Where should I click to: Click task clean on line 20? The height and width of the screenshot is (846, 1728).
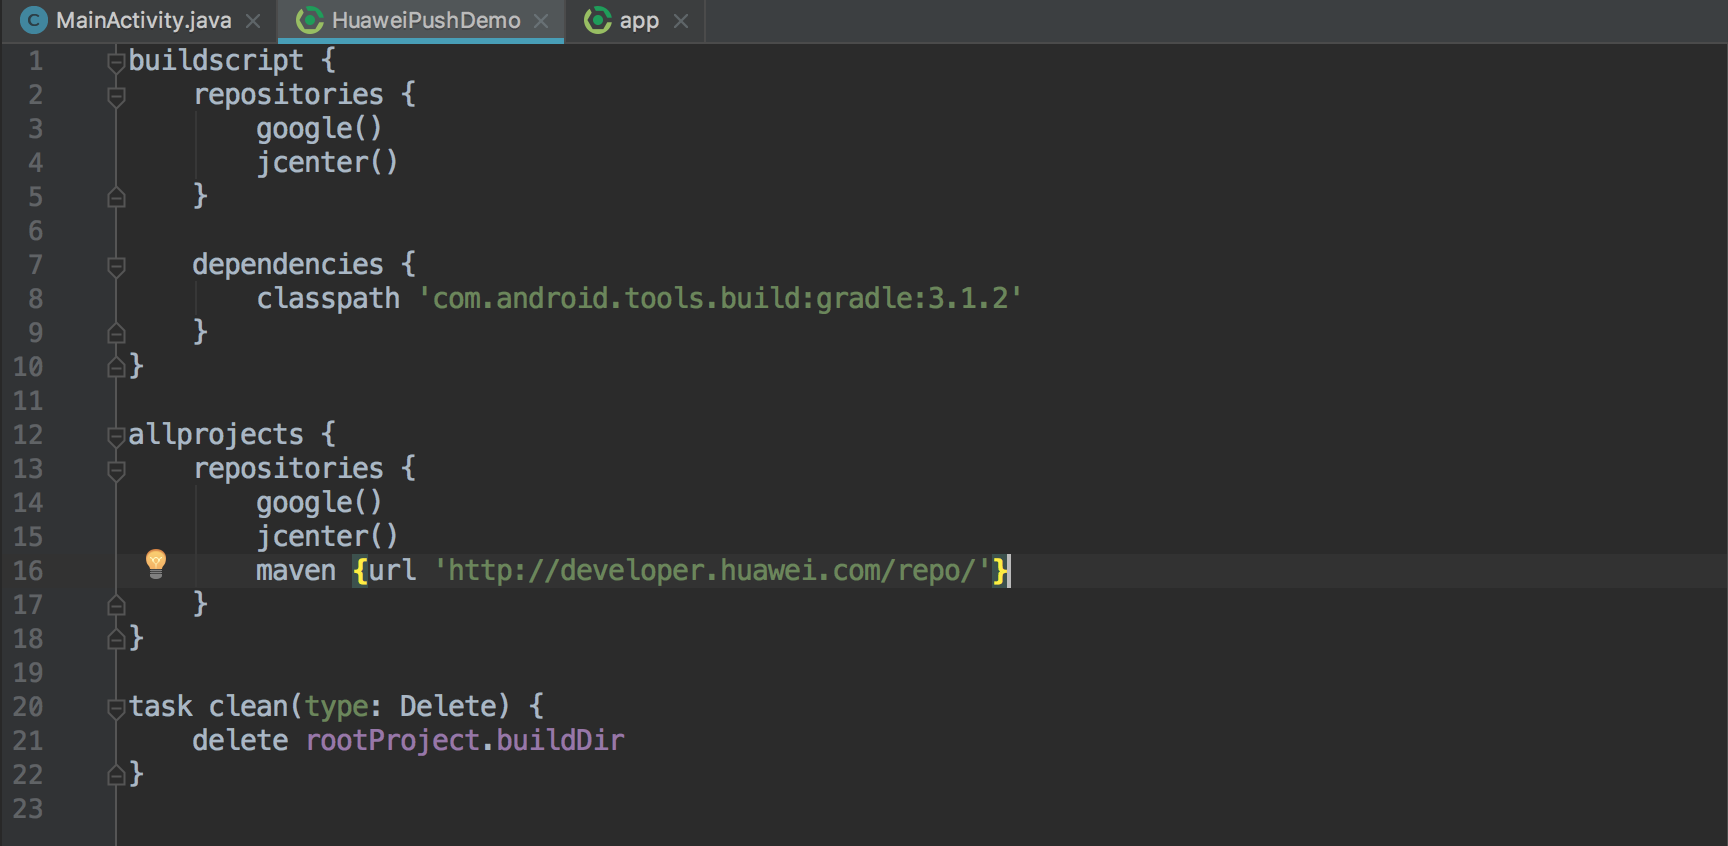208,706
